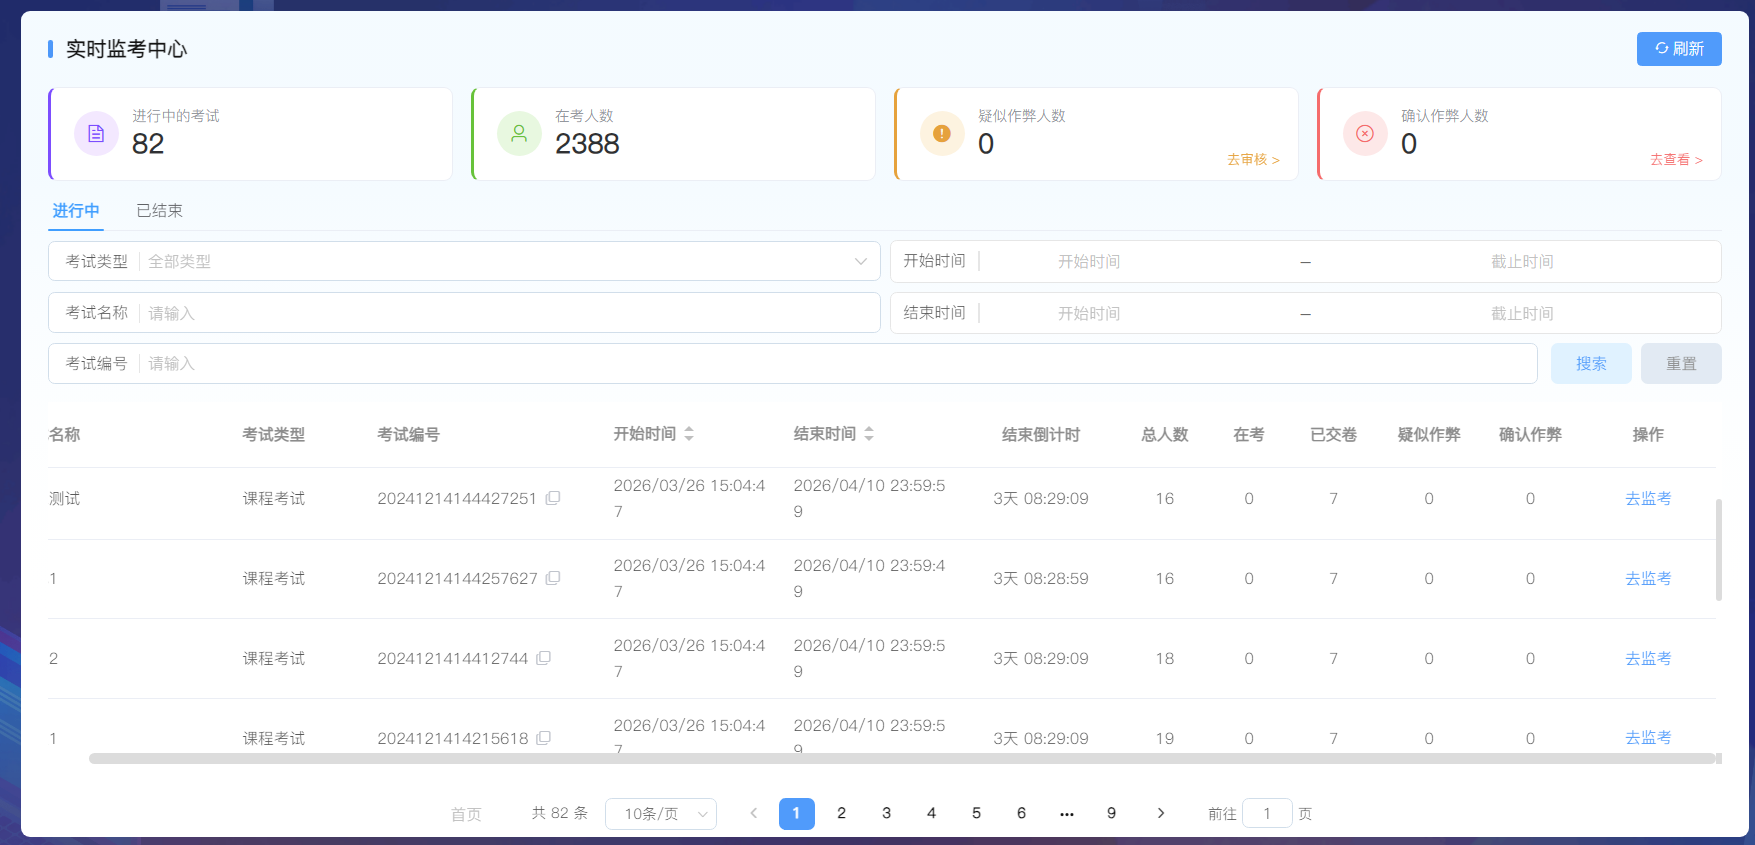Click the countdown cell 3天 08:28:59
The width and height of the screenshot is (1755, 845).
(x=1041, y=578)
